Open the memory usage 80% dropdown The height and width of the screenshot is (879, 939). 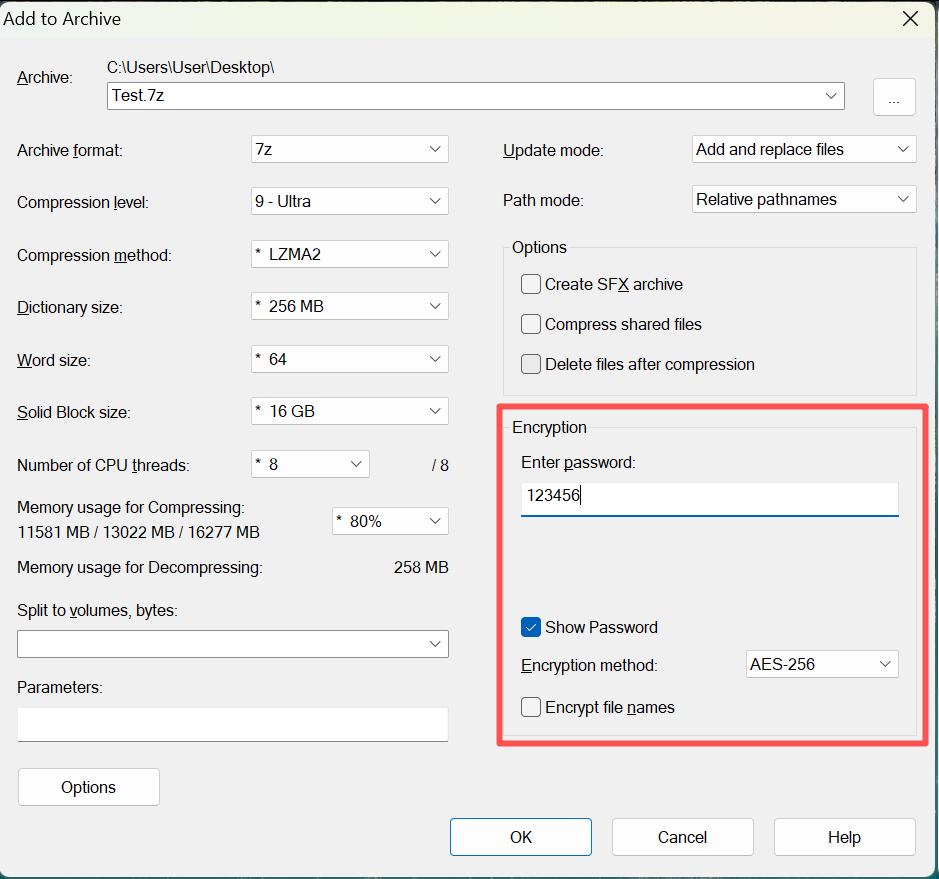(389, 521)
